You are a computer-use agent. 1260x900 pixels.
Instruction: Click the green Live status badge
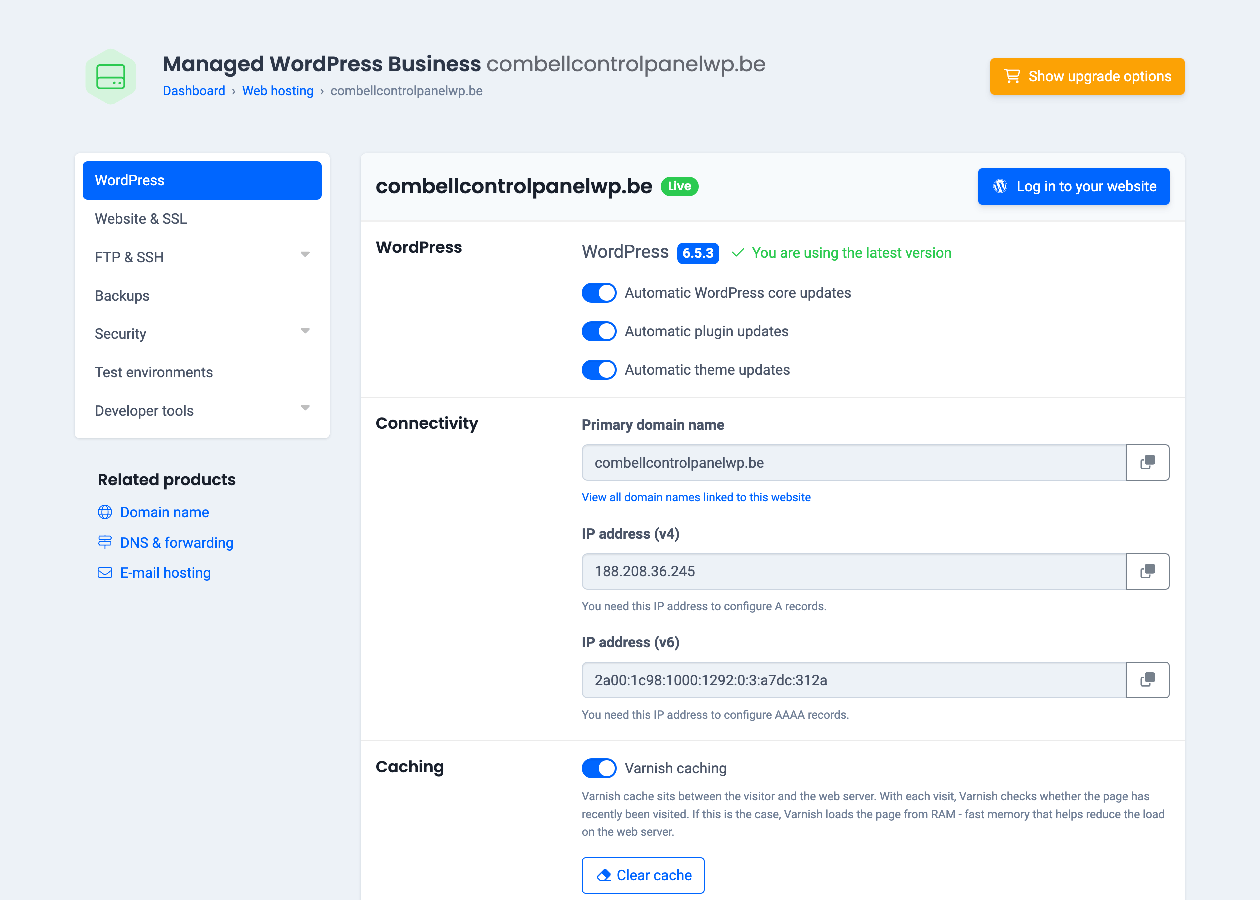point(680,186)
